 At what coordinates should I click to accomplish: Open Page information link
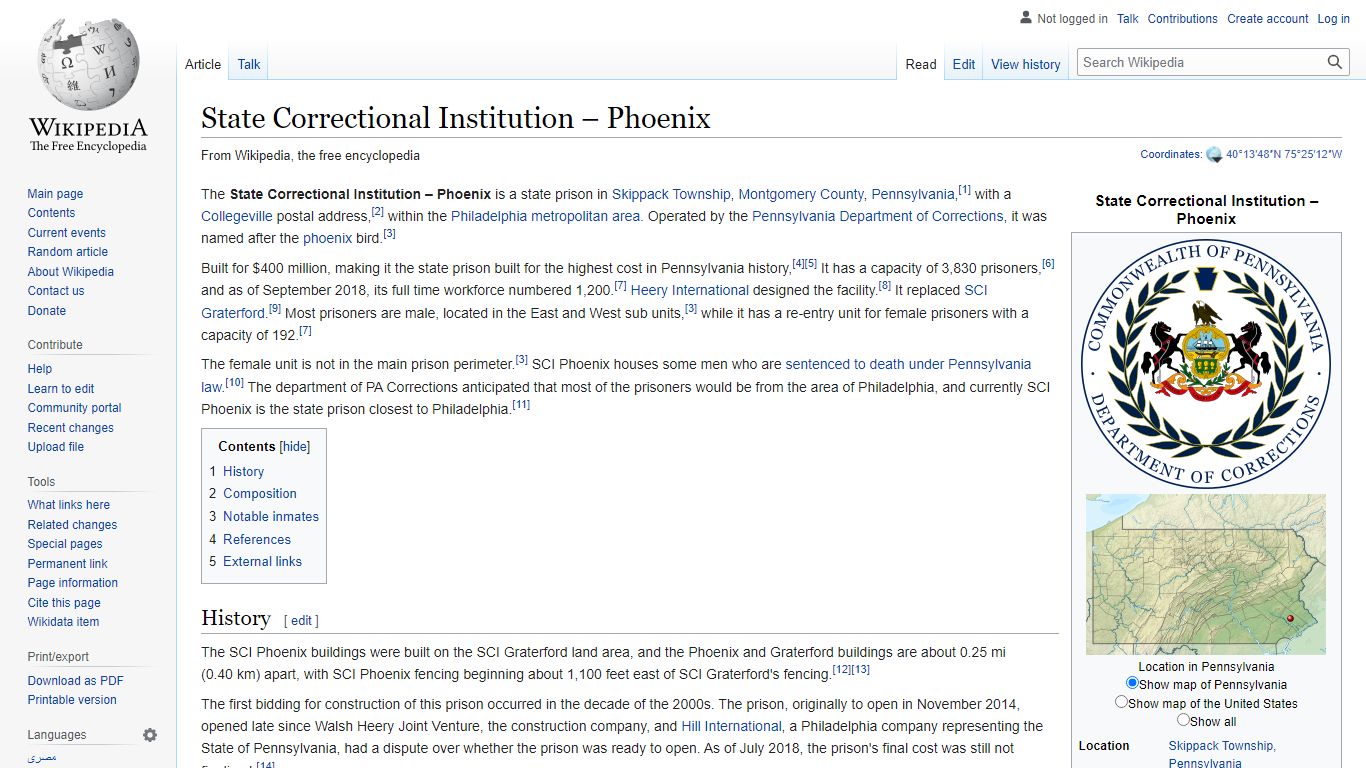72,583
